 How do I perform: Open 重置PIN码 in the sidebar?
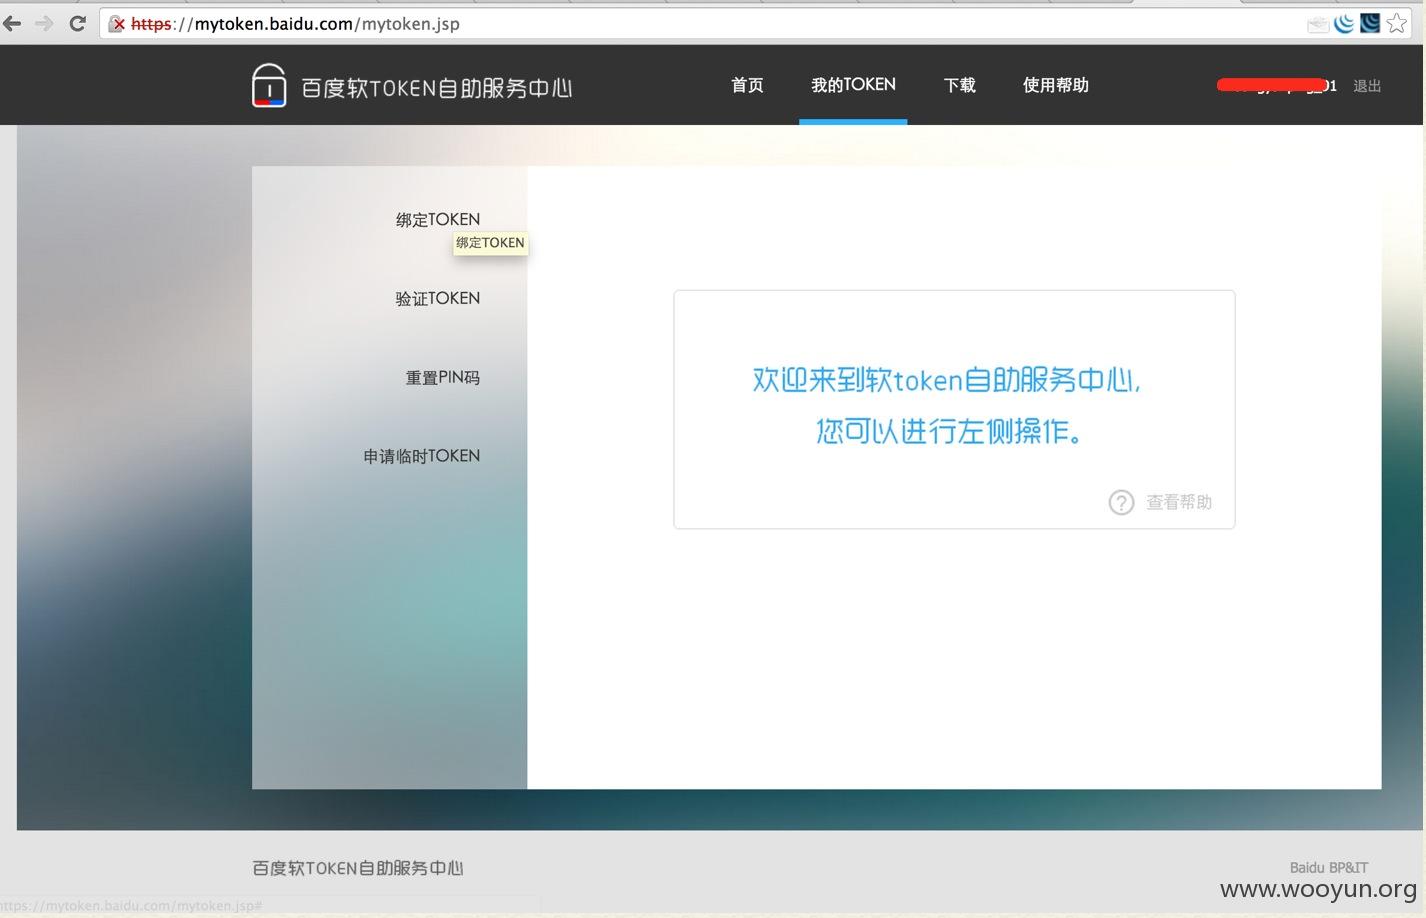pos(442,378)
